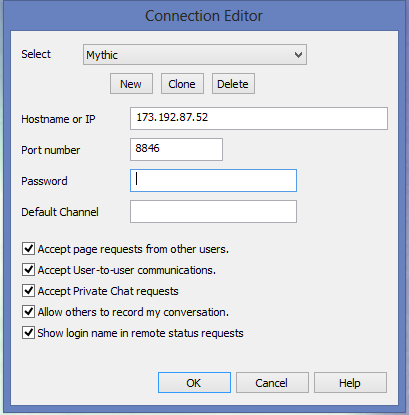Image resolution: width=409 pixels, height=415 pixels.
Task: Click the Hostname or IP label
Action: point(58,119)
